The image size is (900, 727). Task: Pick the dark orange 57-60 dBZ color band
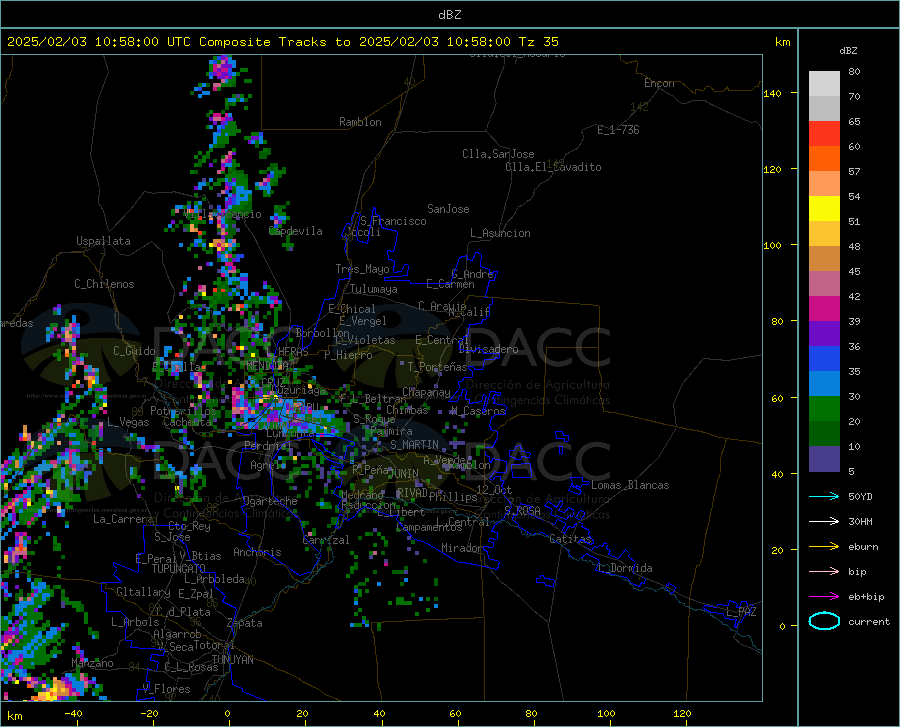click(x=824, y=159)
